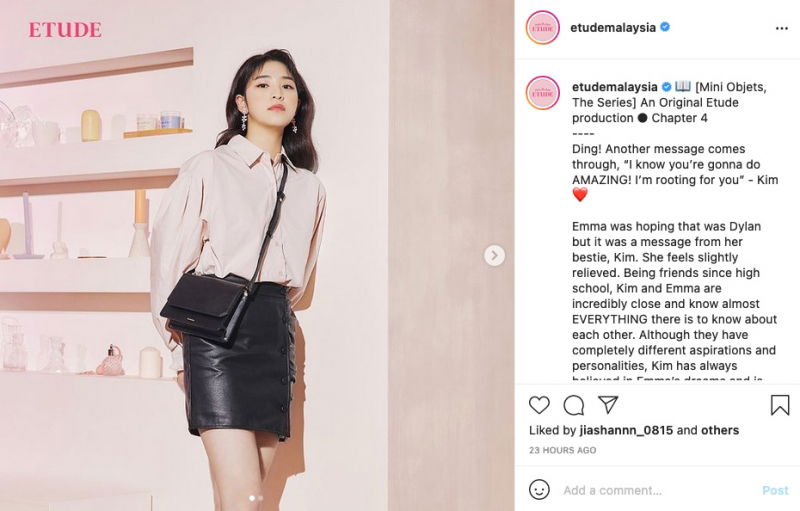This screenshot has width=800, height=511.
Task: Open the three-dot more options menu
Action: (782, 29)
